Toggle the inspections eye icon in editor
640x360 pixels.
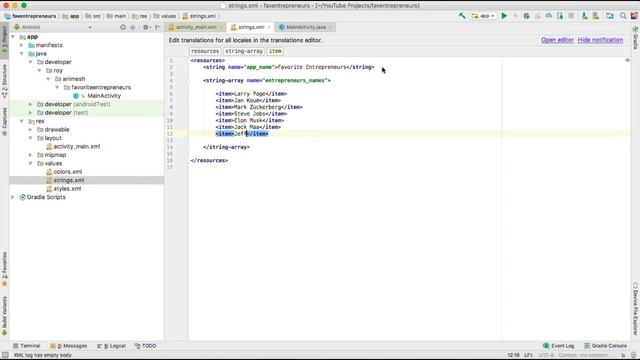click(x=627, y=60)
